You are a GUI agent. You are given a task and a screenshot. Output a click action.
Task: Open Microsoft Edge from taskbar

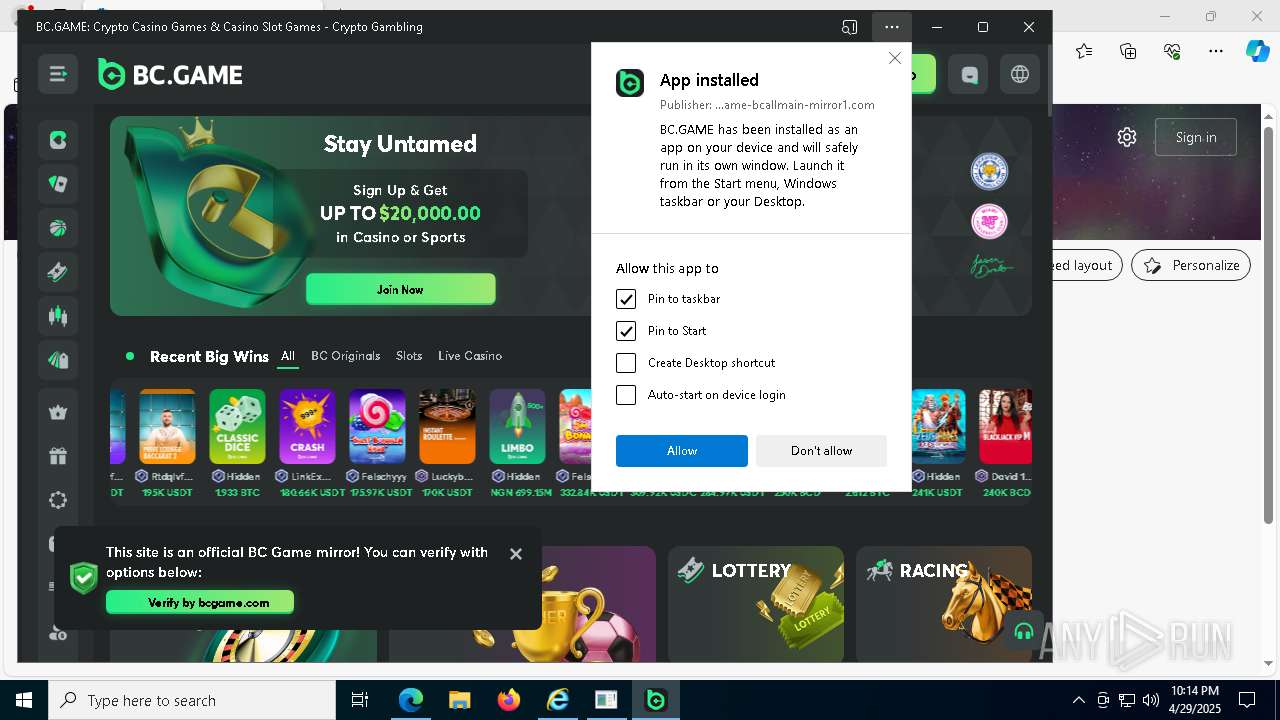pyautogui.click(x=411, y=700)
